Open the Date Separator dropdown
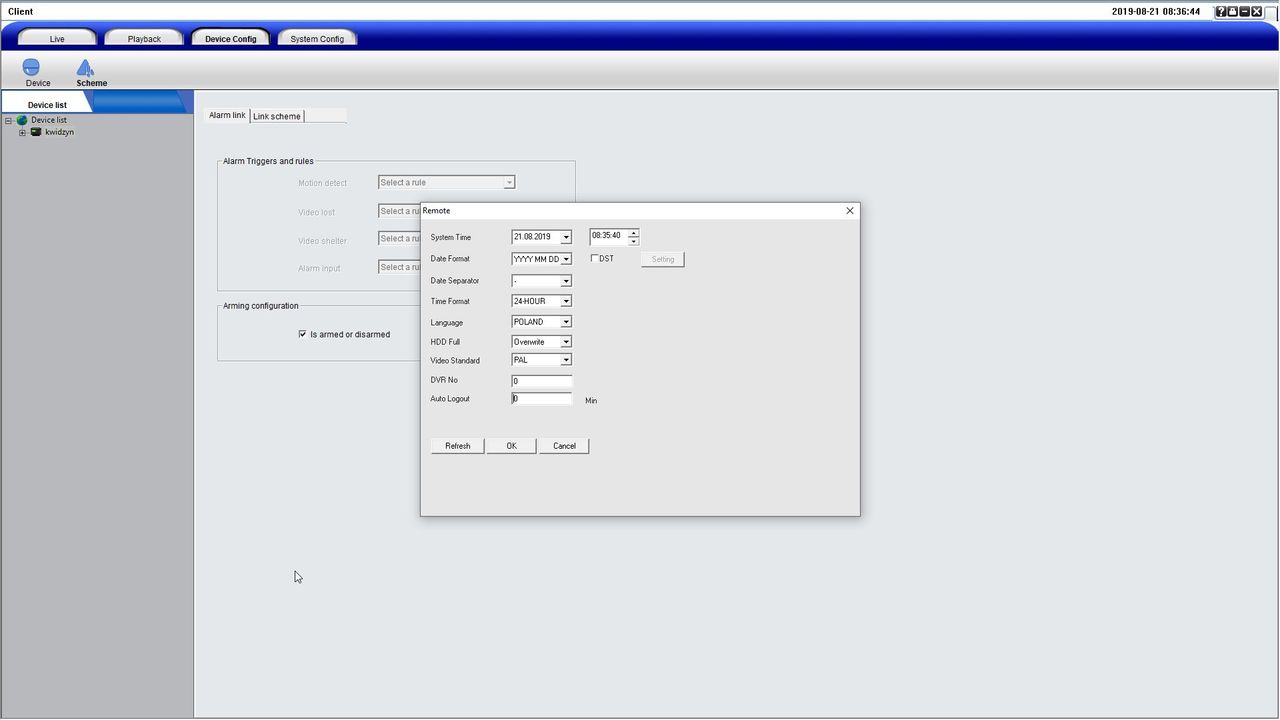1280x720 pixels. pos(565,281)
